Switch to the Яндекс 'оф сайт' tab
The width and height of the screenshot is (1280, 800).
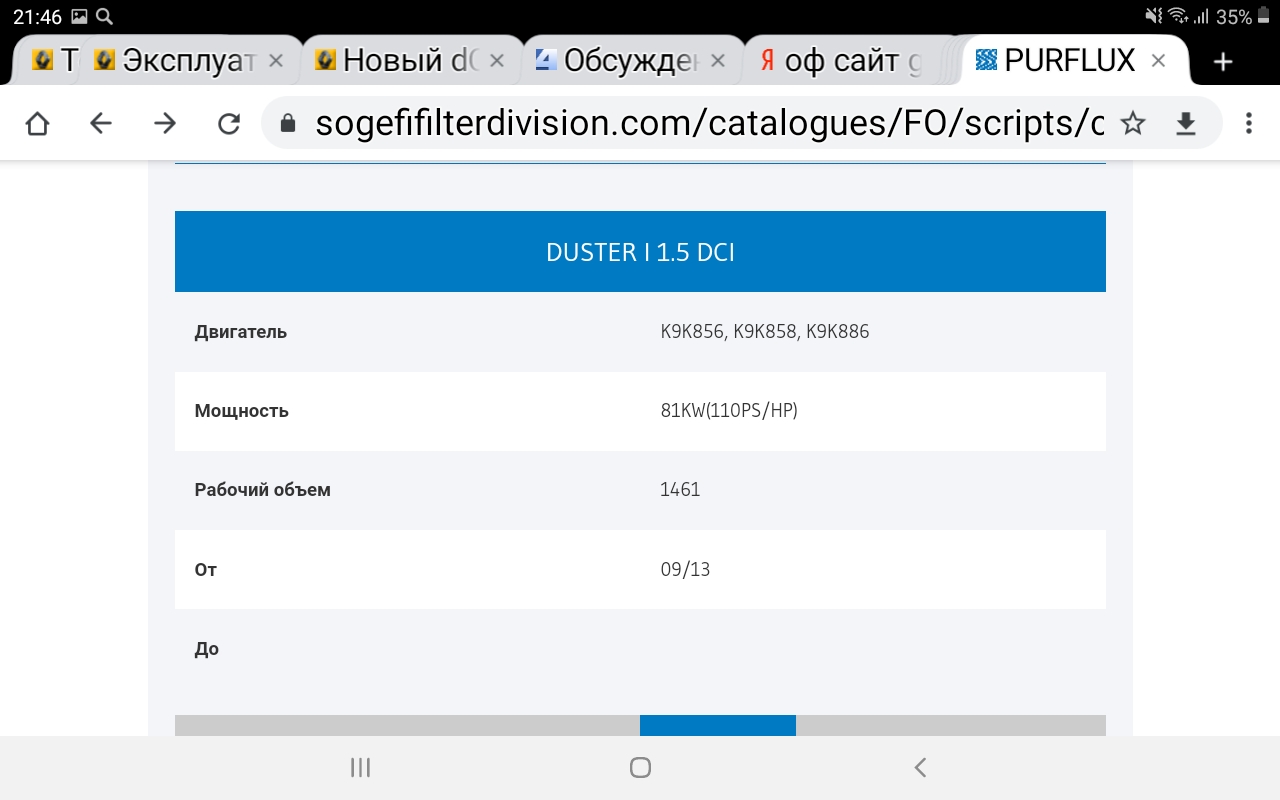(x=841, y=61)
